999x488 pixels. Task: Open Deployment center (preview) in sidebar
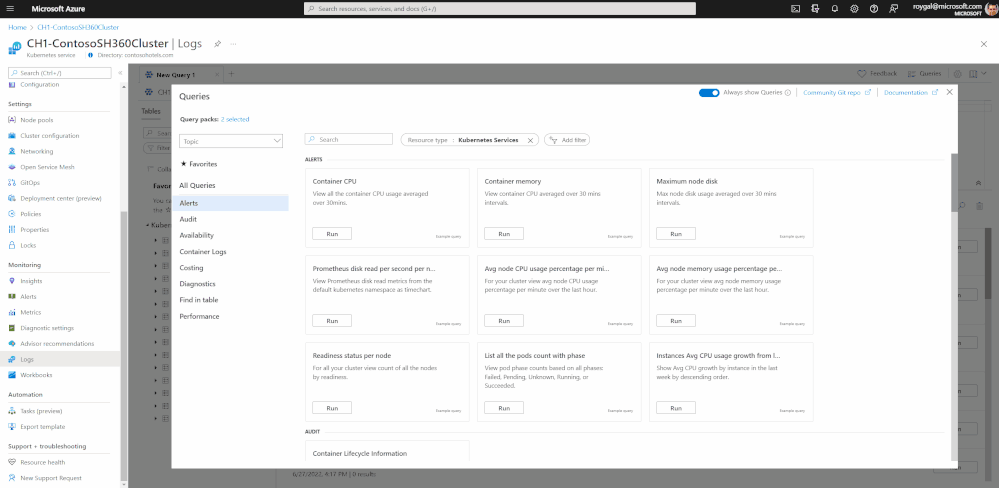tap(60, 198)
